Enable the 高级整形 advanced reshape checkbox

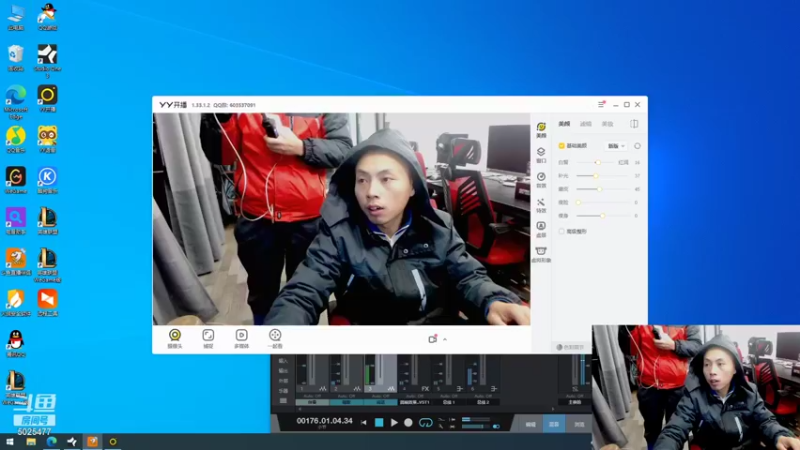pyautogui.click(x=562, y=231)
